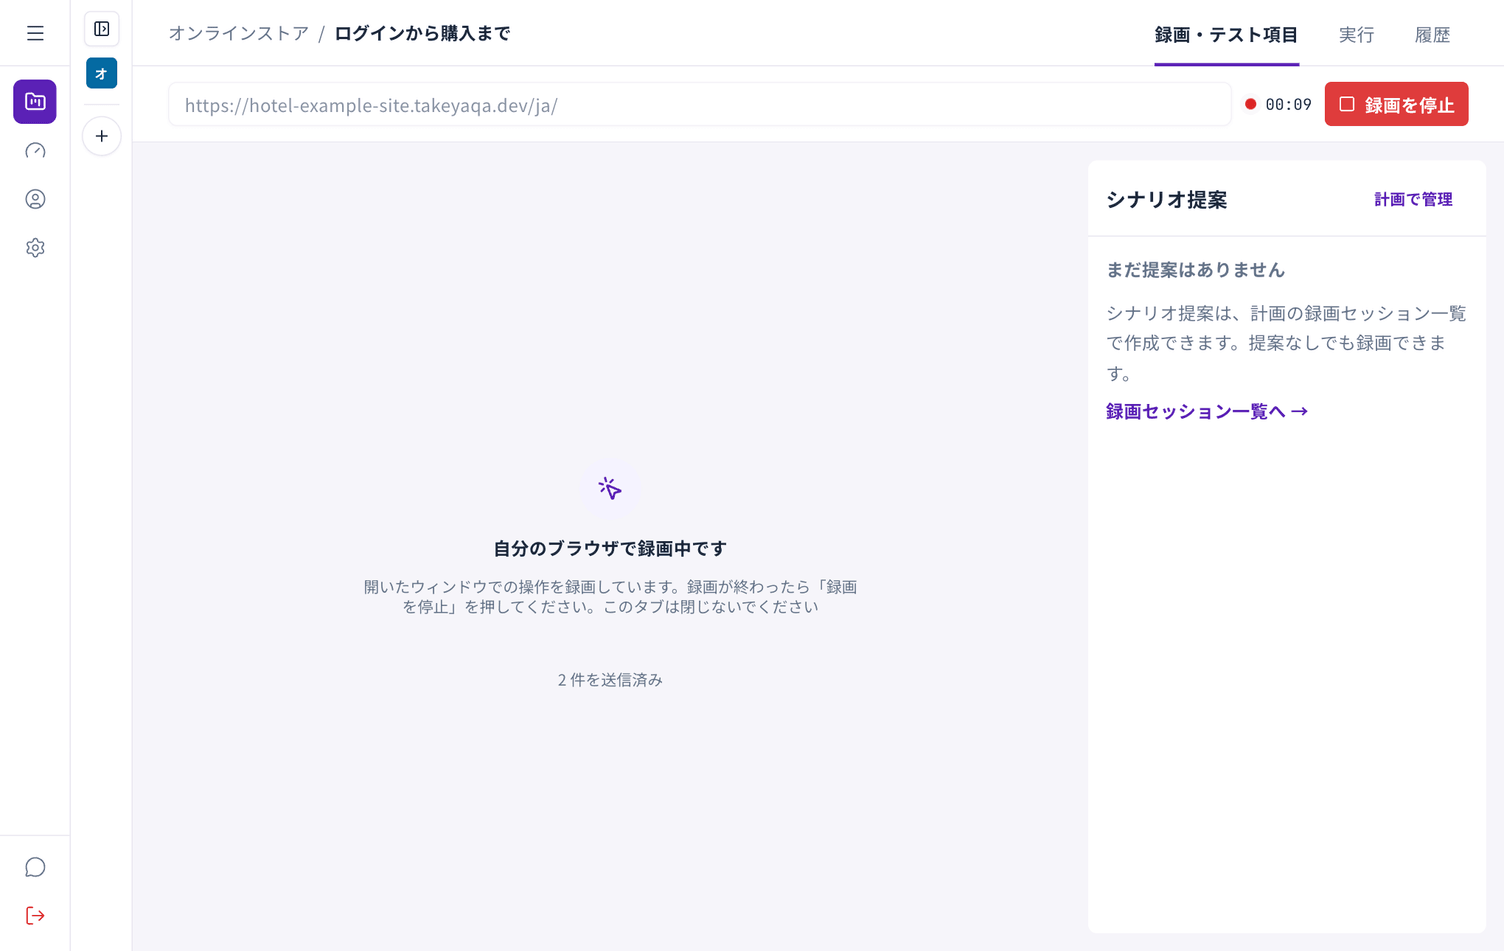Toggle the side panel collapse icon
1504x951 pixels.
click(102, 29)
